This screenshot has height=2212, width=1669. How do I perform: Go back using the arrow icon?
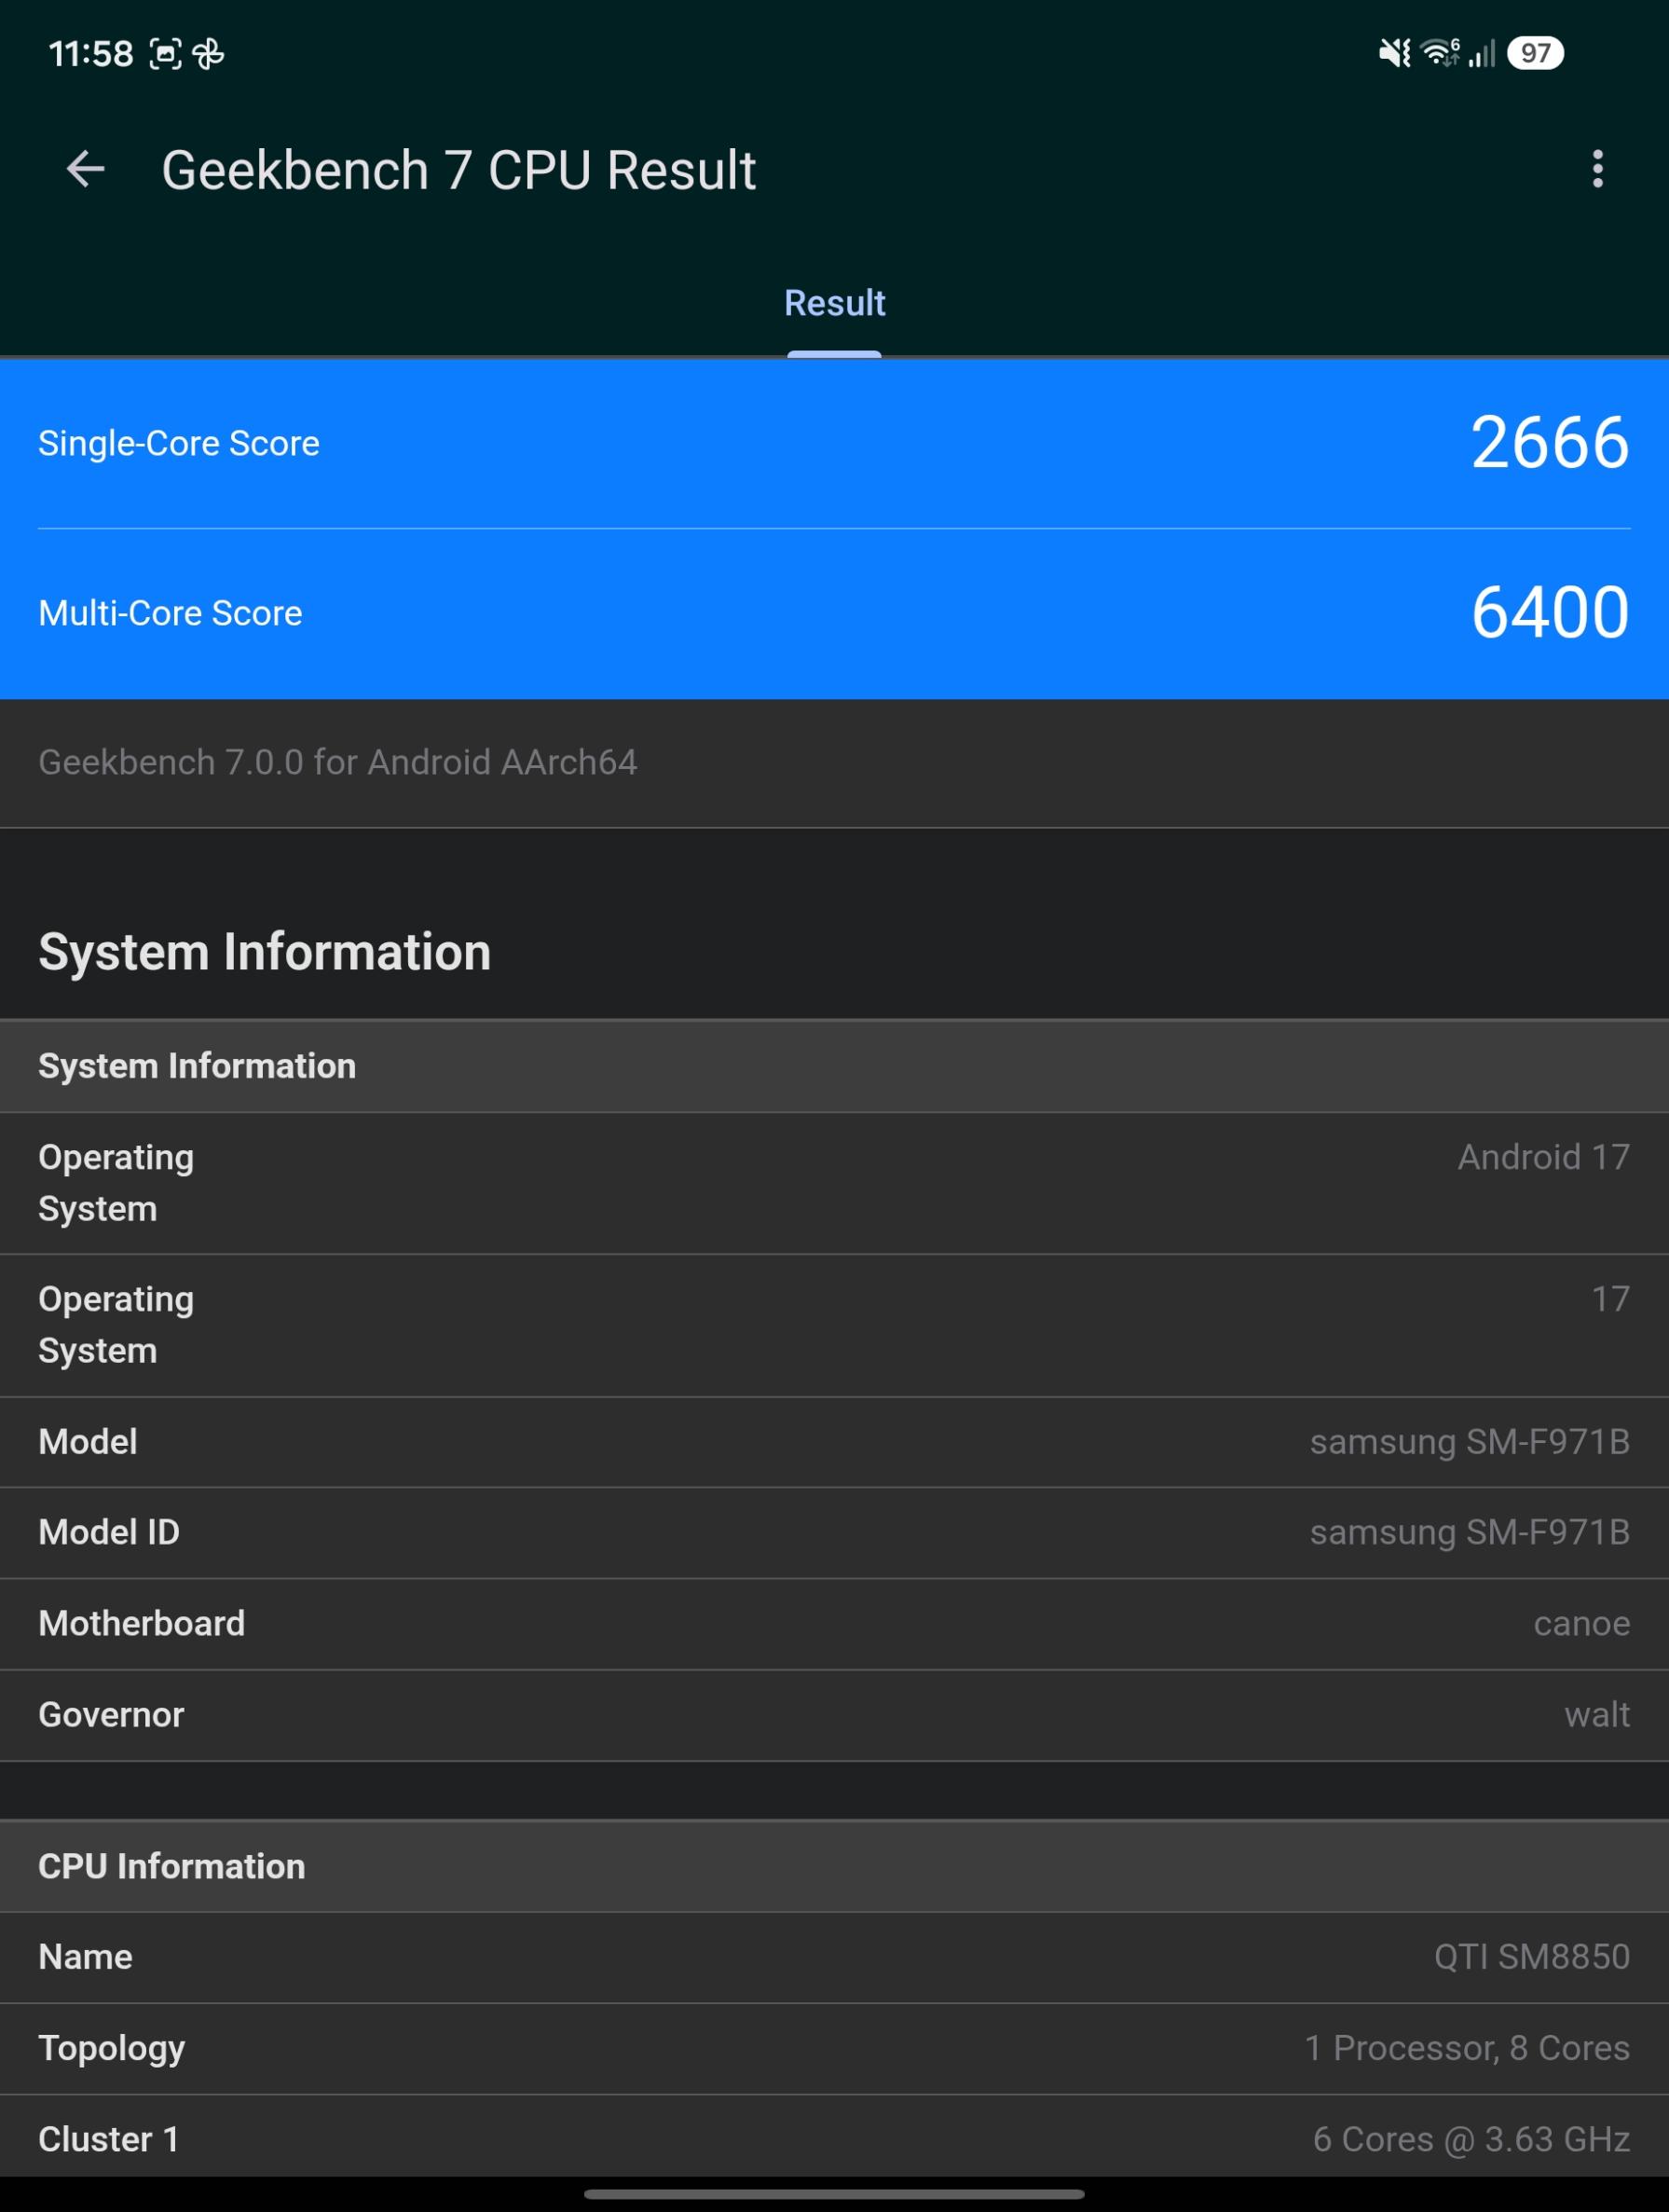(85, 169)
